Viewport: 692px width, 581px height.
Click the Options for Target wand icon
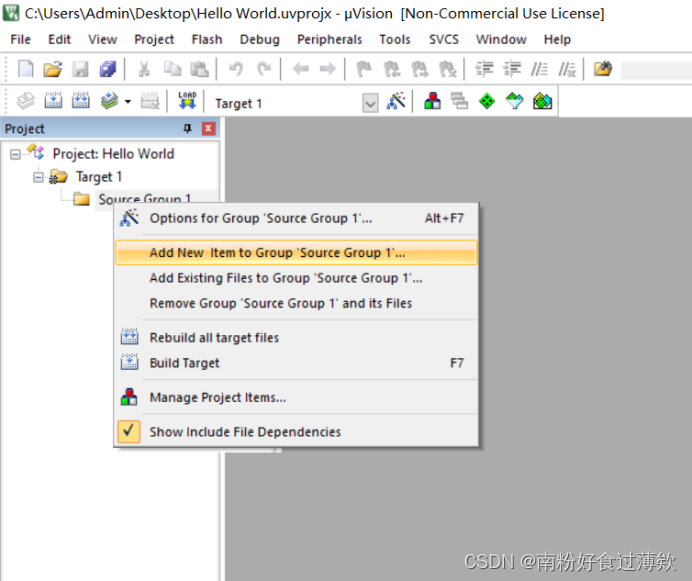pyautogui.click(x=396, y=101)
